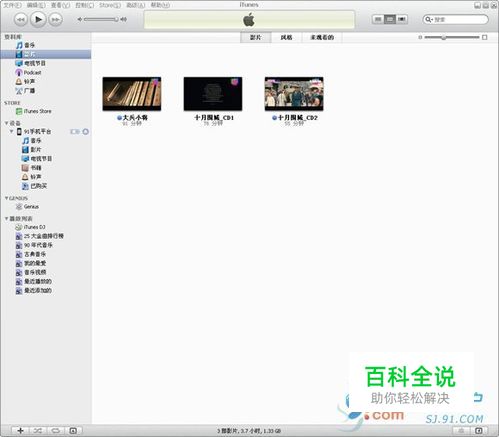Image resolution: width=499 pixels, height=437 pixels.
Task: Collapse the GENIUS section
Action: pos(6,198)
